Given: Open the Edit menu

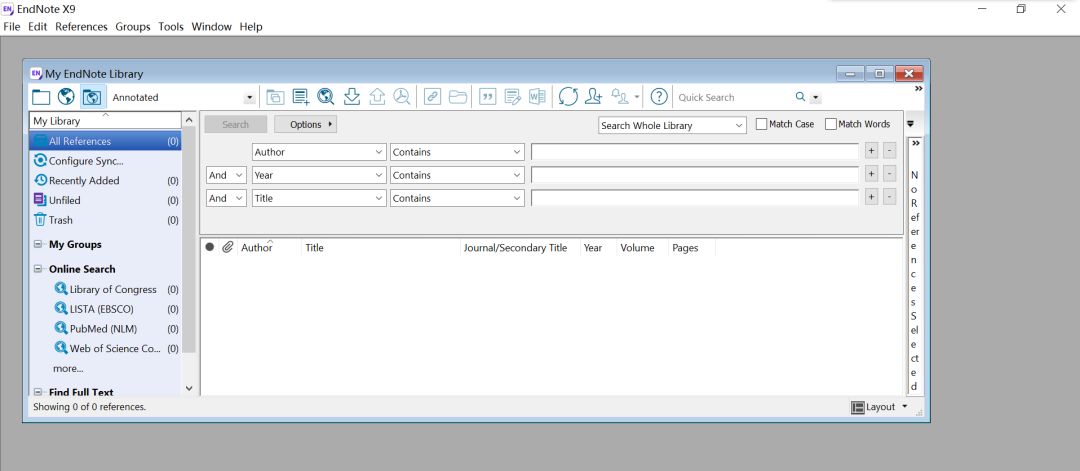Looking at the screenshot, I should (x=37, y=27).
